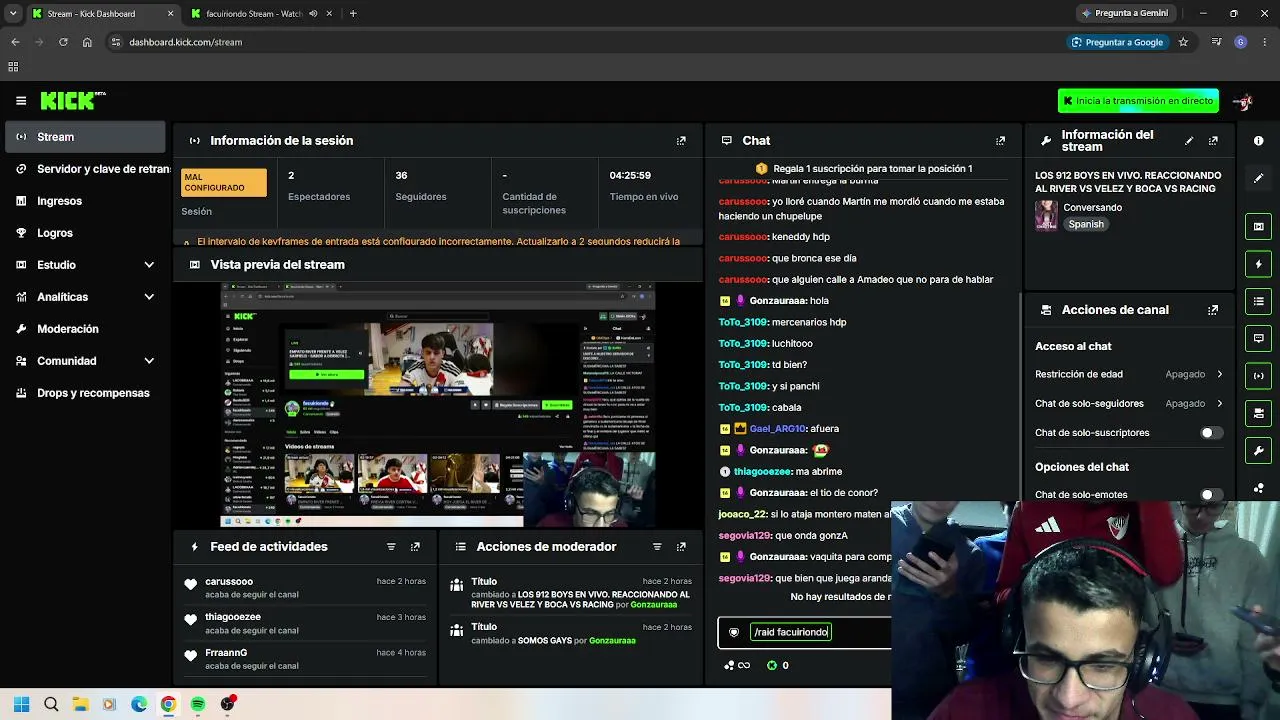Toggle the list widget in the right rail
The height and width of the screenshot is (720, 1280).
(1259, 301)
